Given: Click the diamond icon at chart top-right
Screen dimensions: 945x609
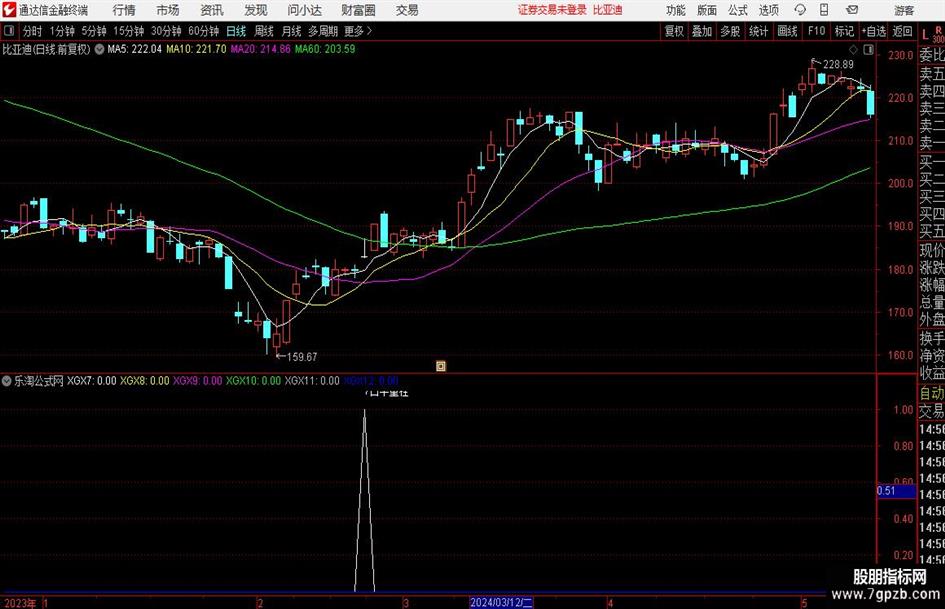Looking at the screenshot, I should (853, 50).
